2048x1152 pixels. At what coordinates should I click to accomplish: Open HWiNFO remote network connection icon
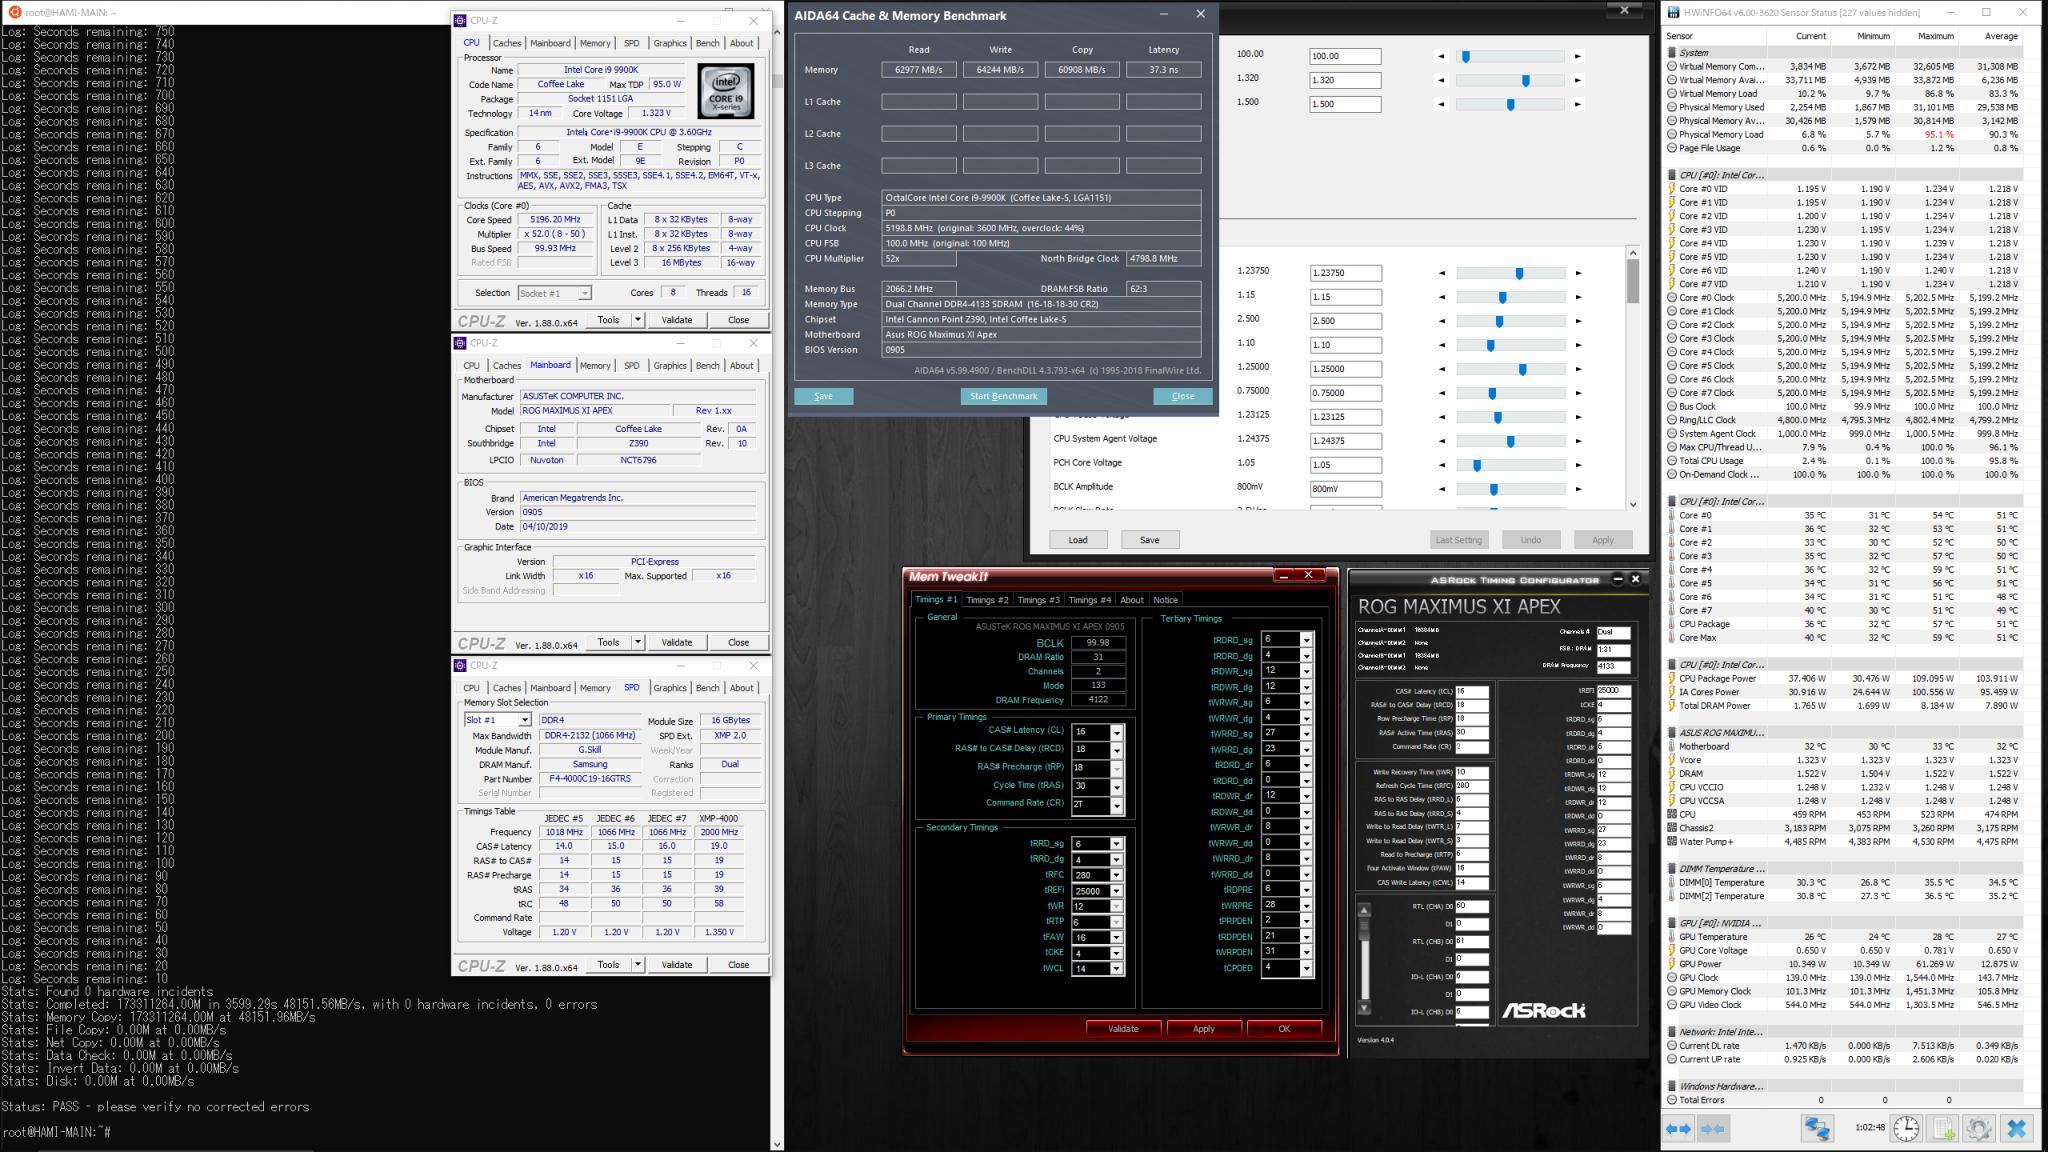pos(1817,1129)
